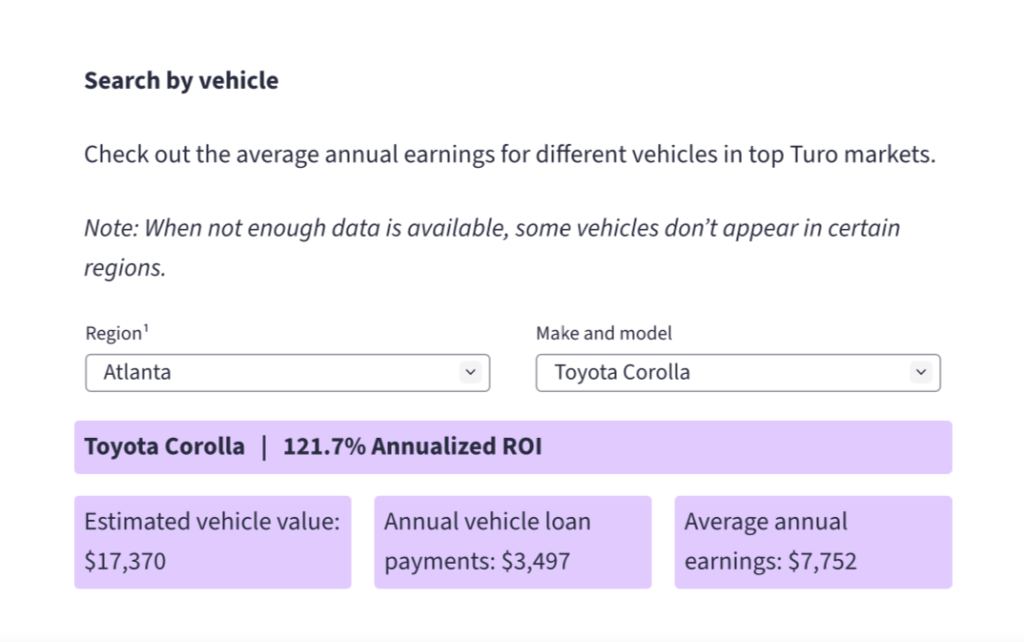Screen dimensions: 1024x642
Task: Click the Make and model chevron icon
Action: click(920, 372)
